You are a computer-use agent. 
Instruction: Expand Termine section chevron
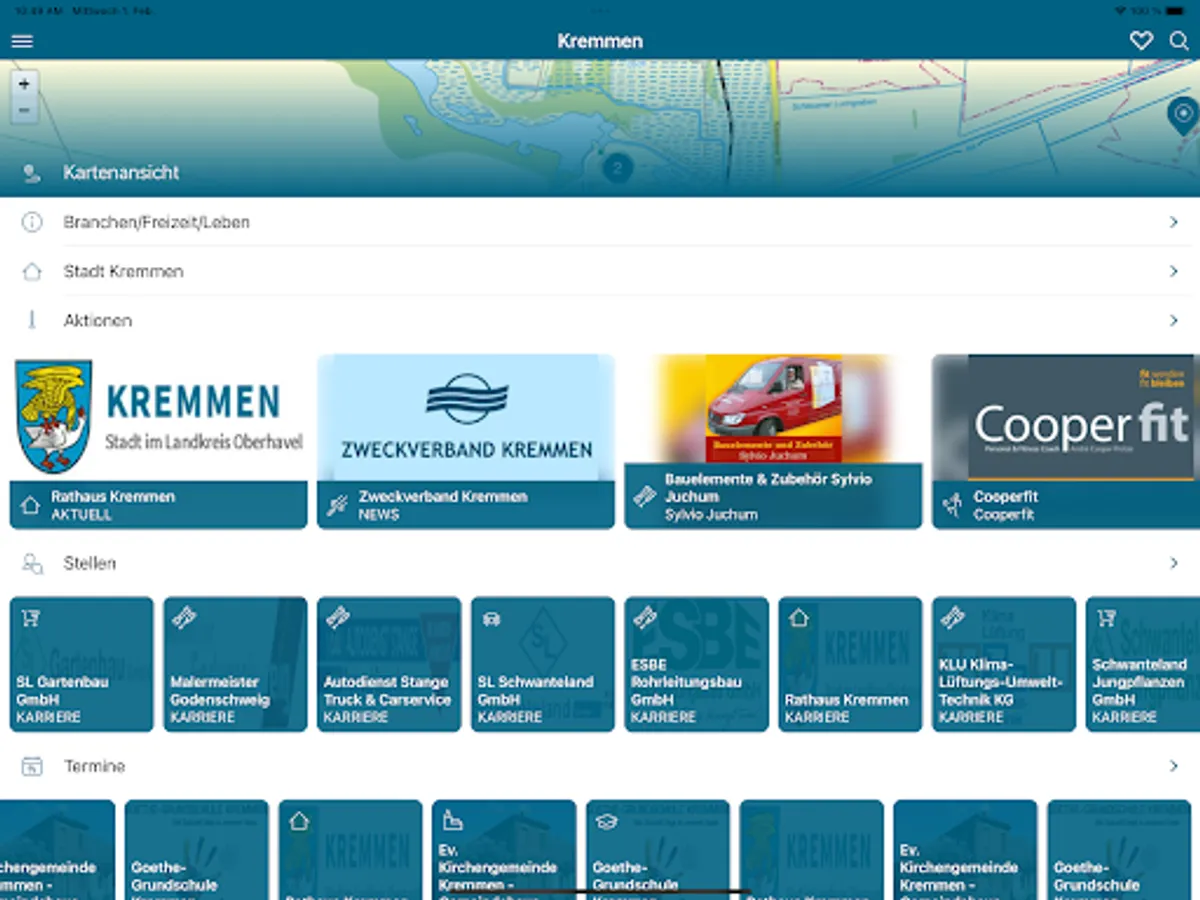[x=1174, y=767]
